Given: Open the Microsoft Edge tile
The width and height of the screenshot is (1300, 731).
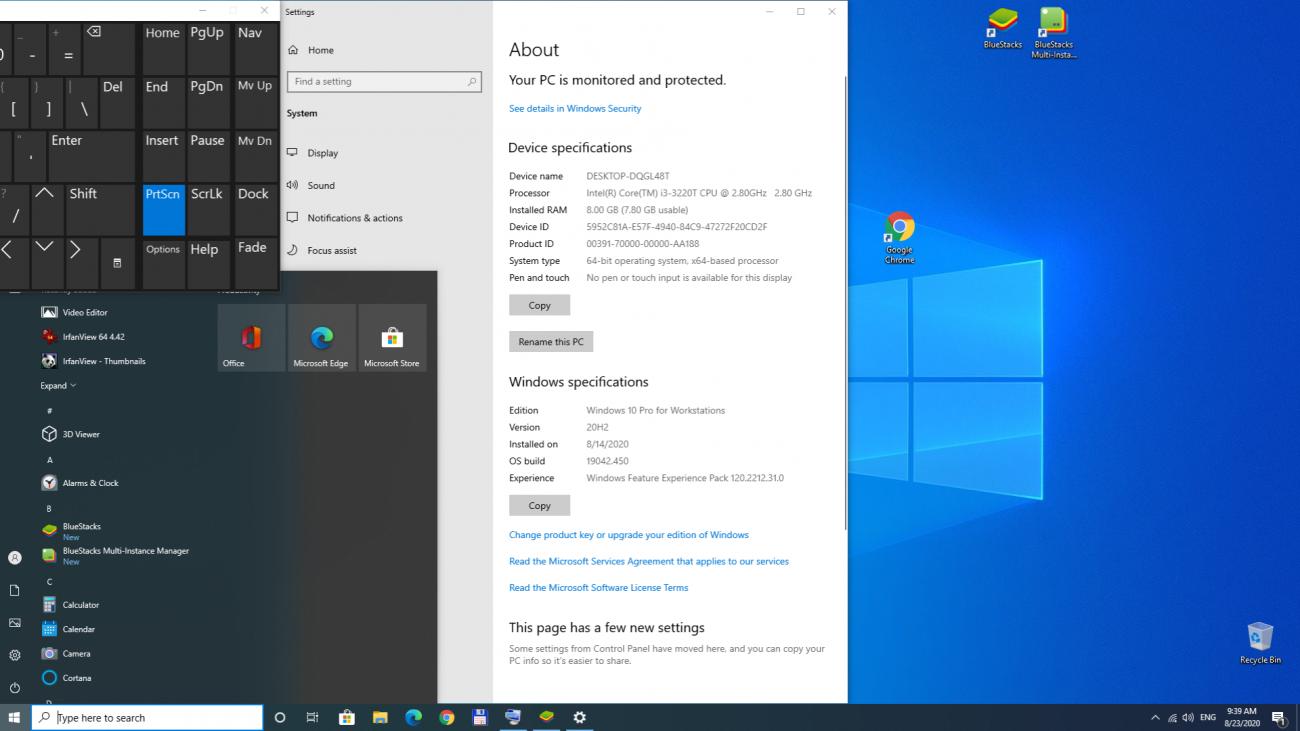Looking at the screenshot, I should (321, 338).
